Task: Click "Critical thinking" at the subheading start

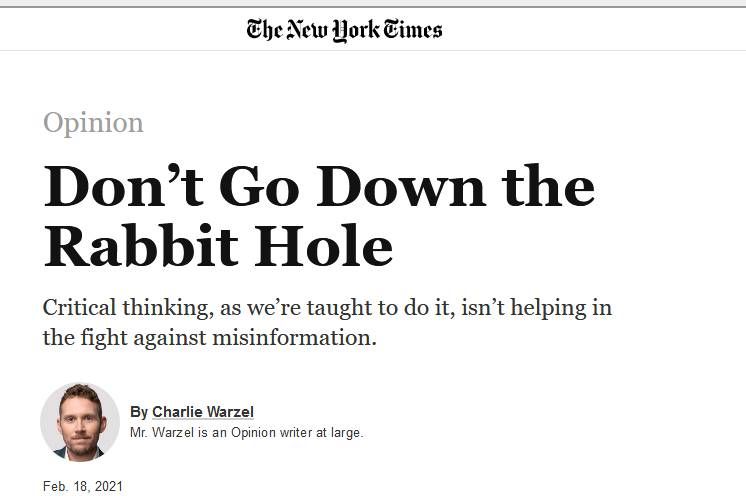Action: [x=128, y=308]
